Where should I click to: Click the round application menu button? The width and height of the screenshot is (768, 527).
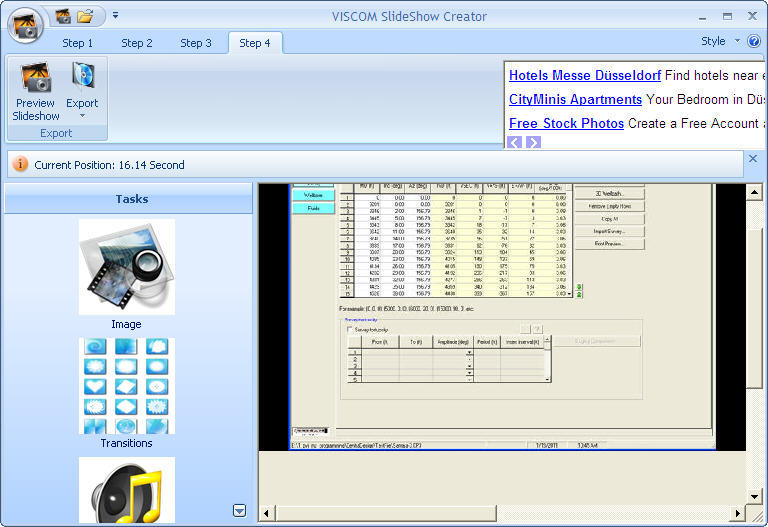[25, 25]
